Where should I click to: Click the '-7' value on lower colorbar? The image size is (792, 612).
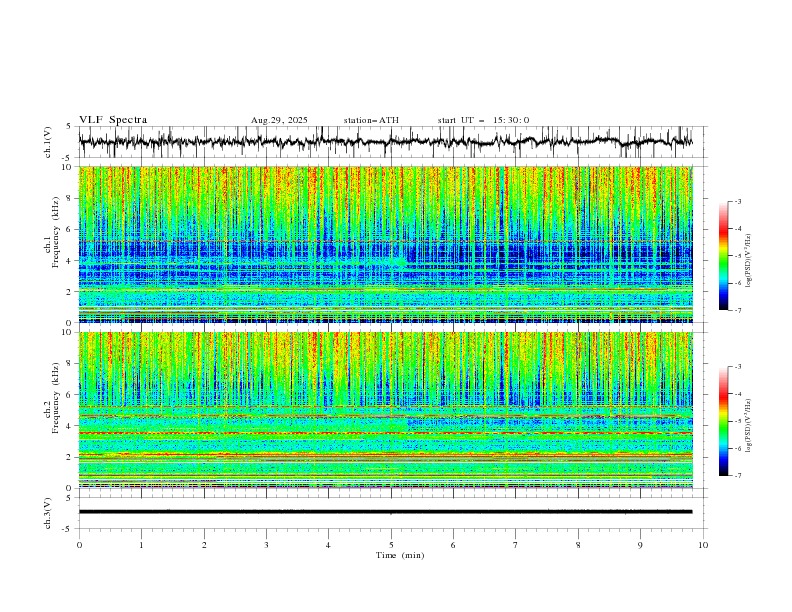tap(737, 475)
